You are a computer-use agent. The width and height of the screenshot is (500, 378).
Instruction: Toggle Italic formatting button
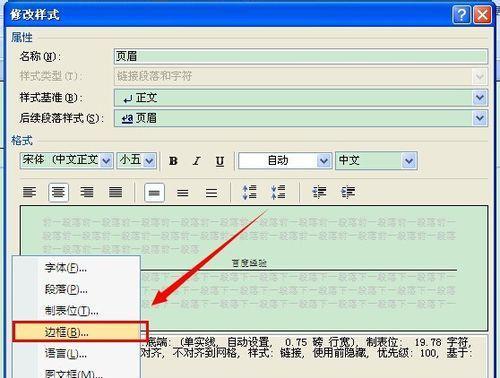tap(197, 161)
